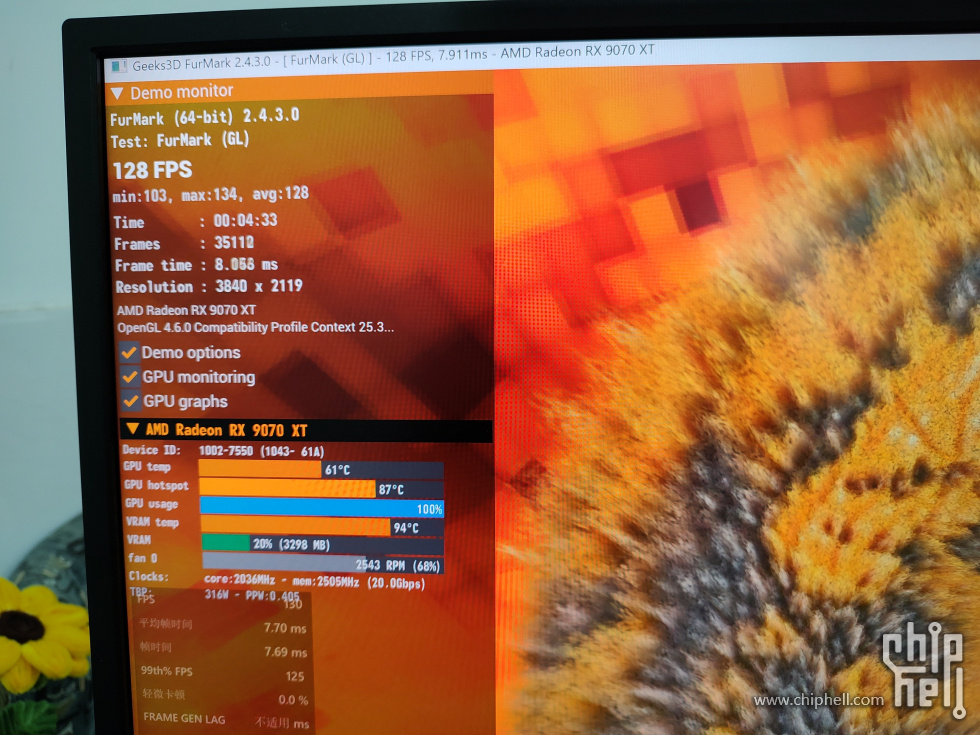Click the "OpenGL 4.6.0 Compatibility Profile Context" line
The width and height of the screenshot is (980, 735).
(x=256, y=328)
